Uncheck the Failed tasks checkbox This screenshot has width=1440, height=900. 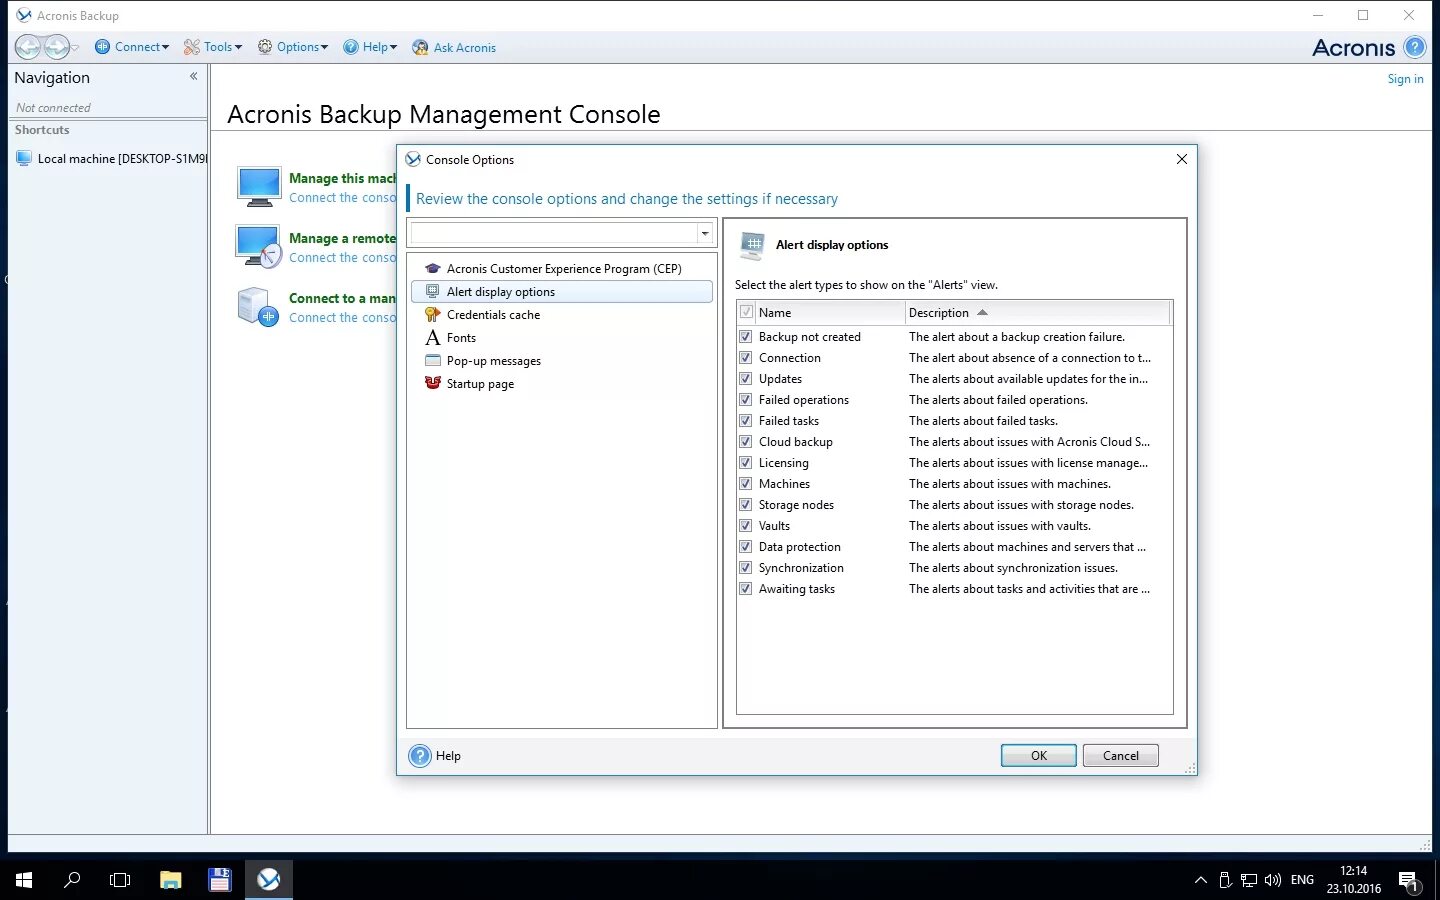click(746, 420)
